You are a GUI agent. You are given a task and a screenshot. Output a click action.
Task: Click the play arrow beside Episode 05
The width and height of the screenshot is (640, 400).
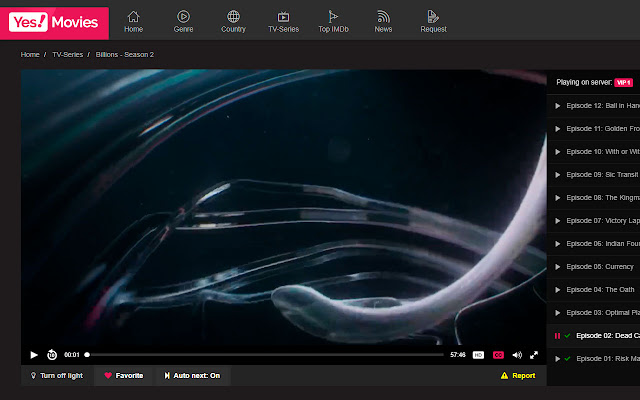pyautogui.click(x=558, y=267)
